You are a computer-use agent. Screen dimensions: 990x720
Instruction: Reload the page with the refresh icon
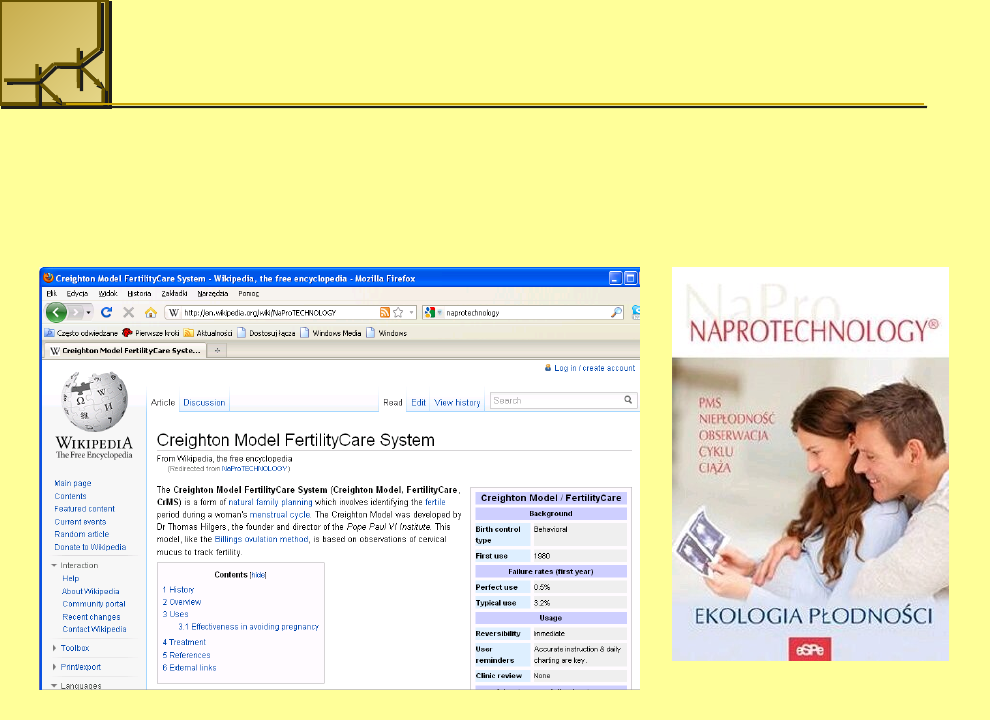(x=106, y=312)
